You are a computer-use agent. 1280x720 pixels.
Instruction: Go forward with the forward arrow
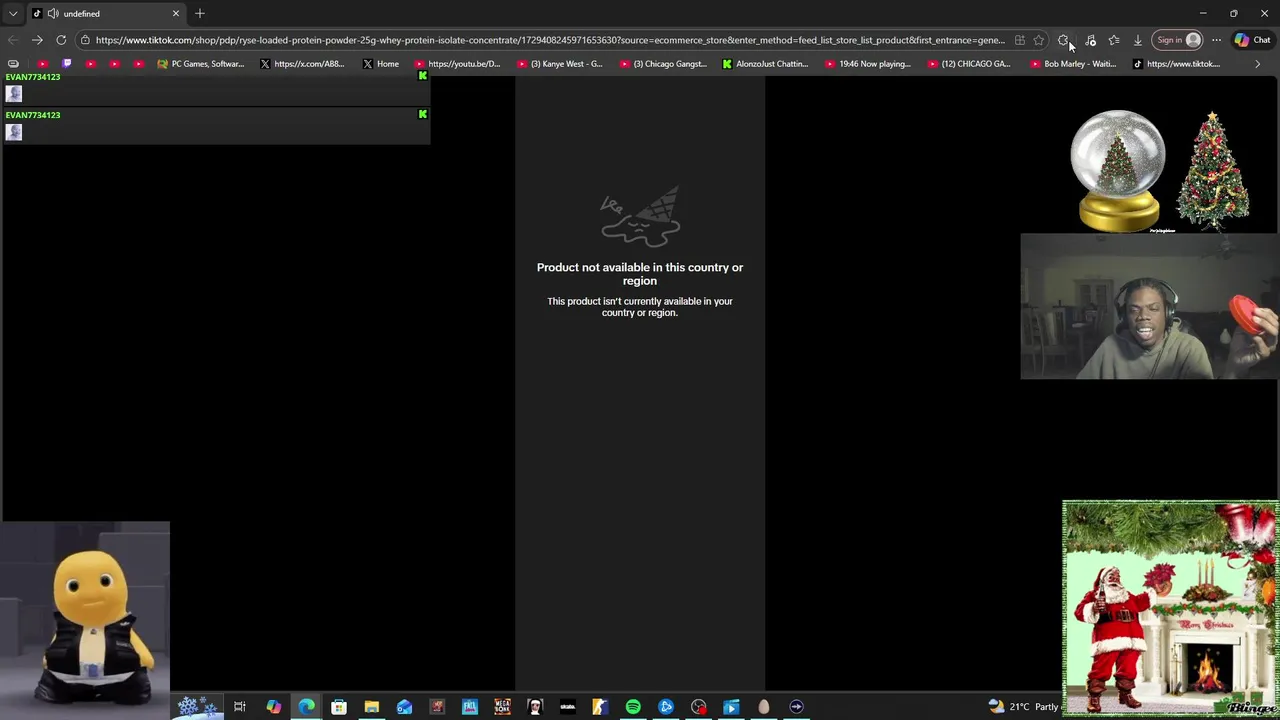37,40
